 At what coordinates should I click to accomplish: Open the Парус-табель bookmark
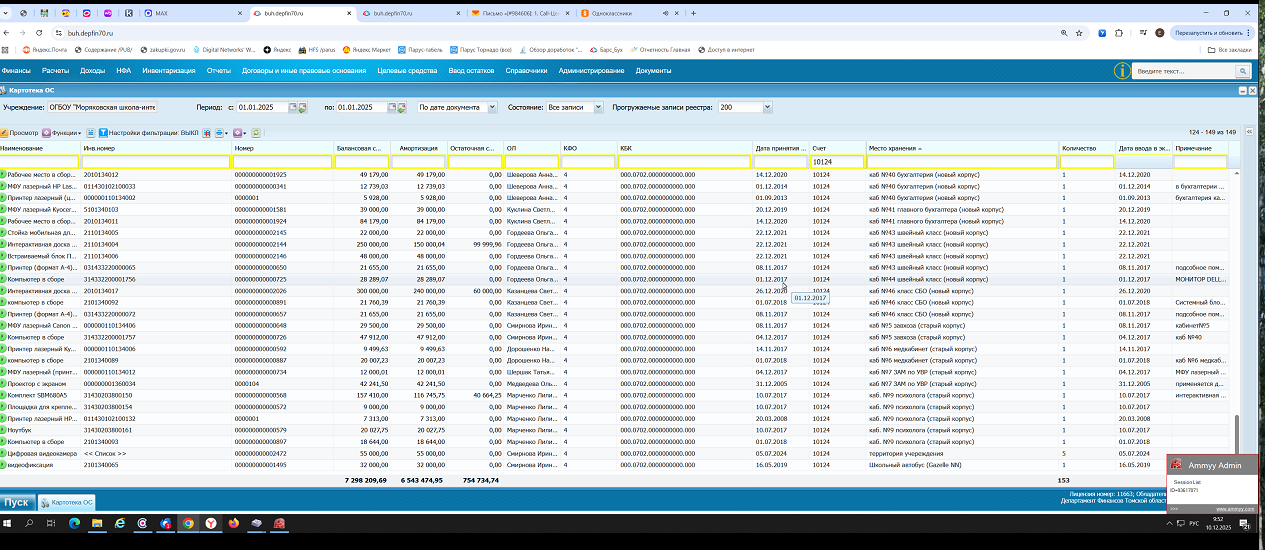point(420,49)
